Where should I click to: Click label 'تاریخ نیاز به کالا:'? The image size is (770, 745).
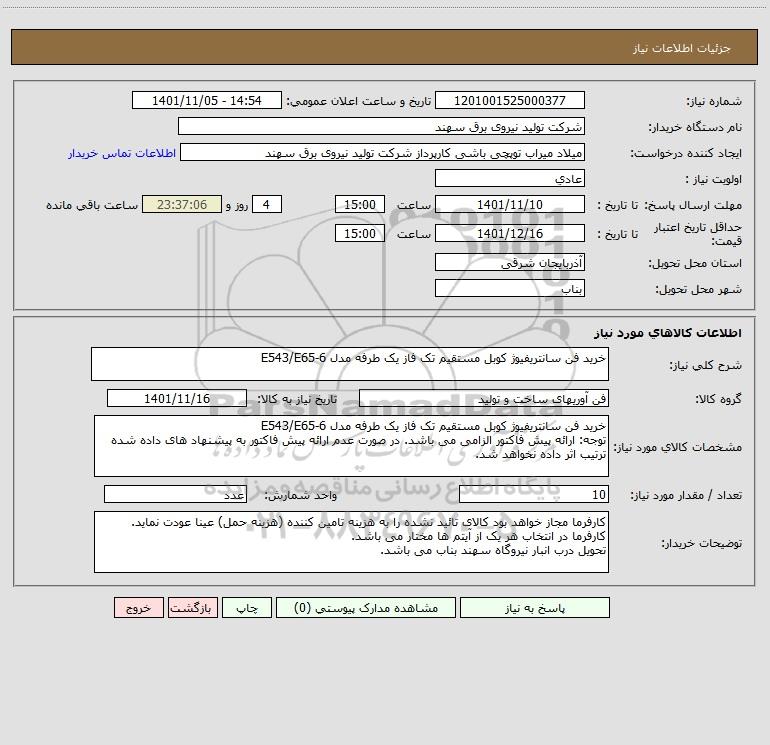(x=297, y=400)
